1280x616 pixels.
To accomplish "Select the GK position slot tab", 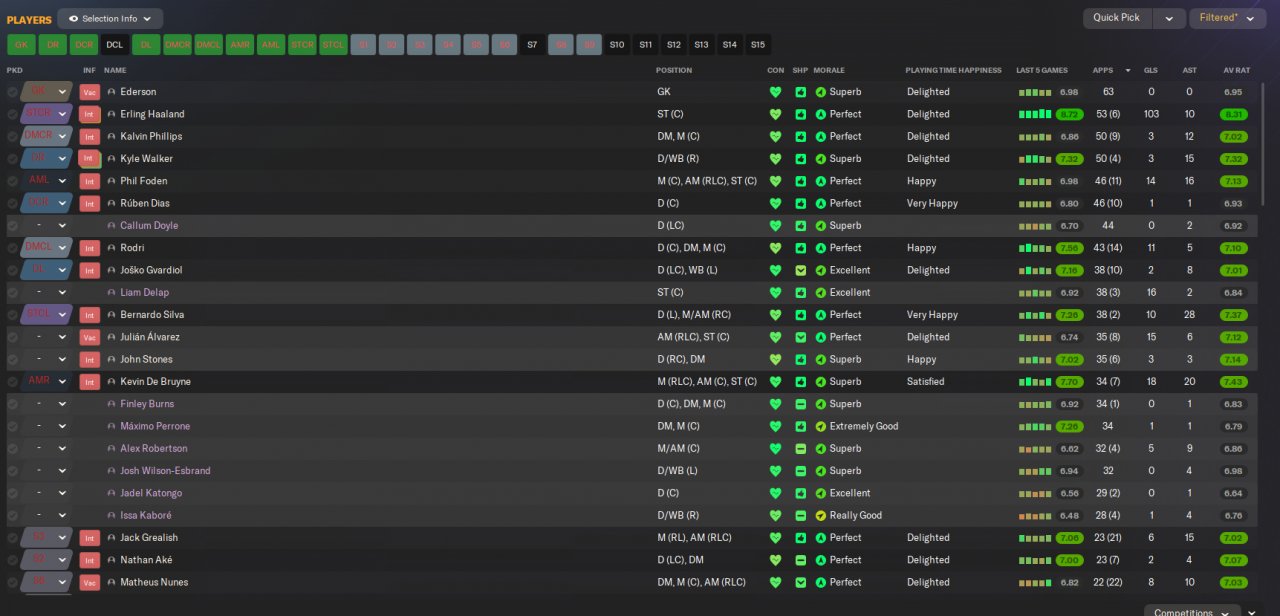I will point(21,45).
